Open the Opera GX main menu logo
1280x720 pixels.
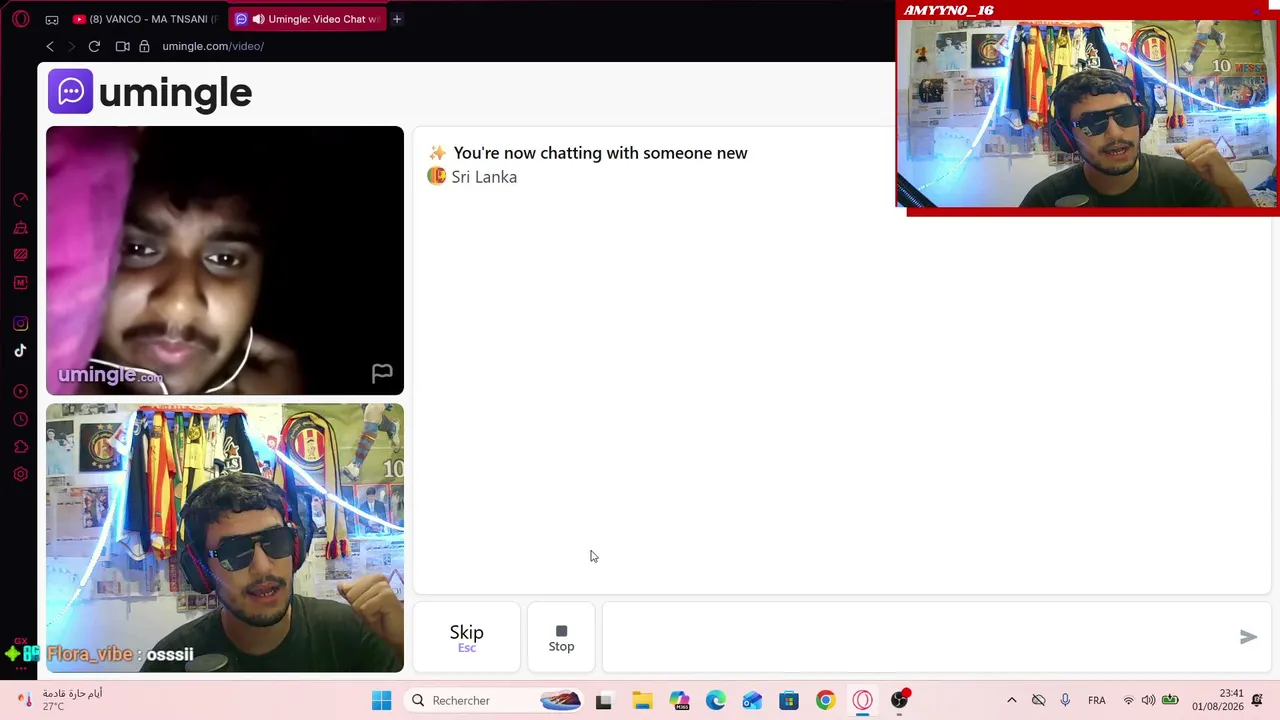pyautogui.click(x=20, y=19)
